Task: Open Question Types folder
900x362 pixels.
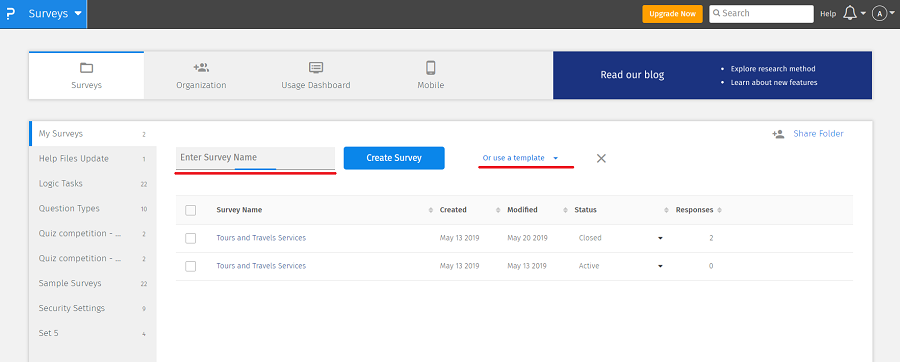Action: tap(92, 209)
